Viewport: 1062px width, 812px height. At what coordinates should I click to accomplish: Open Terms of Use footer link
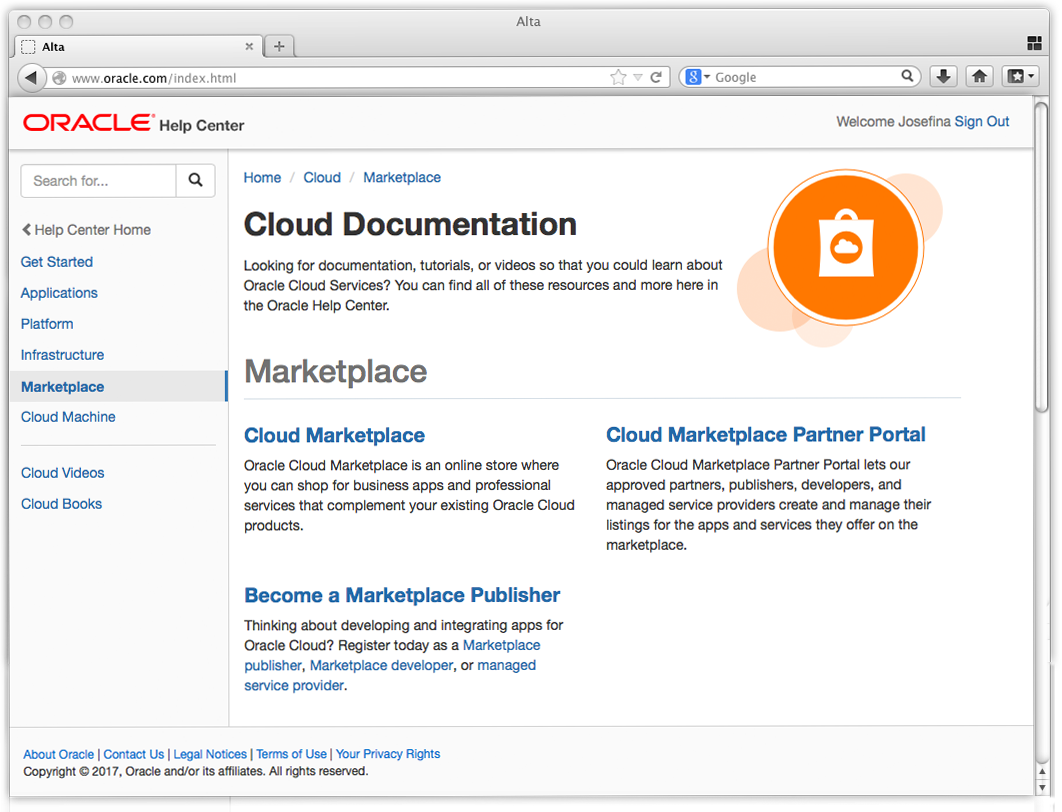pos(291,754)
